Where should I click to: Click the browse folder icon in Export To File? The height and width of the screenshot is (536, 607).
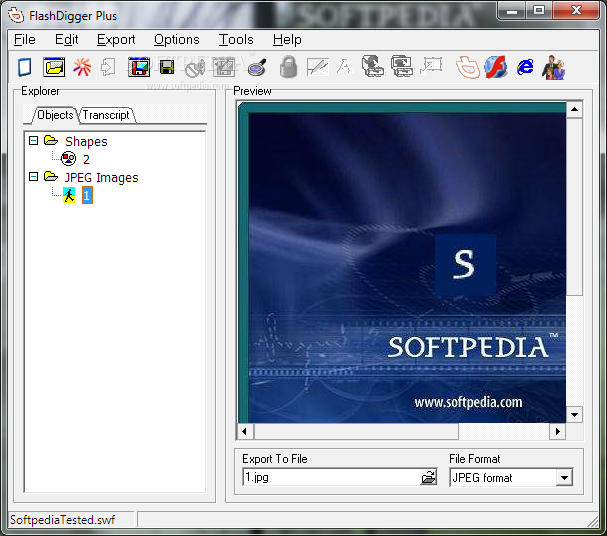tap(428, 477)
